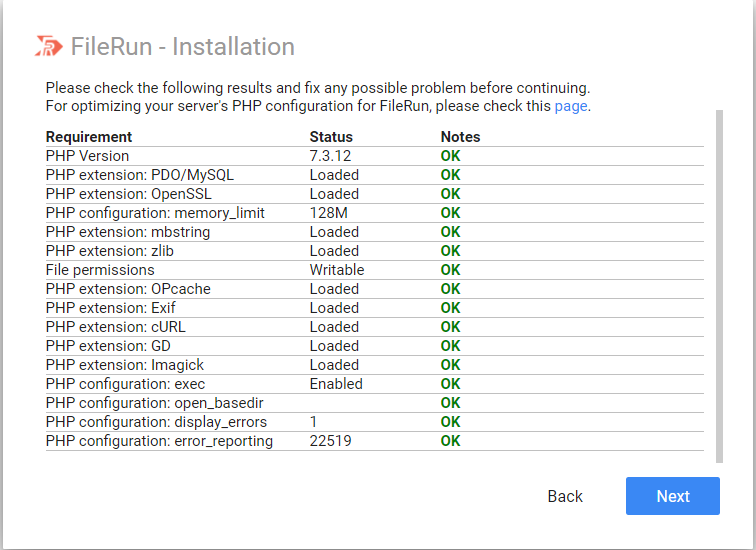Click the 'Loaded' status for Imagick
756x550 pixels.
pyautogui.click(x=334, y=365)
